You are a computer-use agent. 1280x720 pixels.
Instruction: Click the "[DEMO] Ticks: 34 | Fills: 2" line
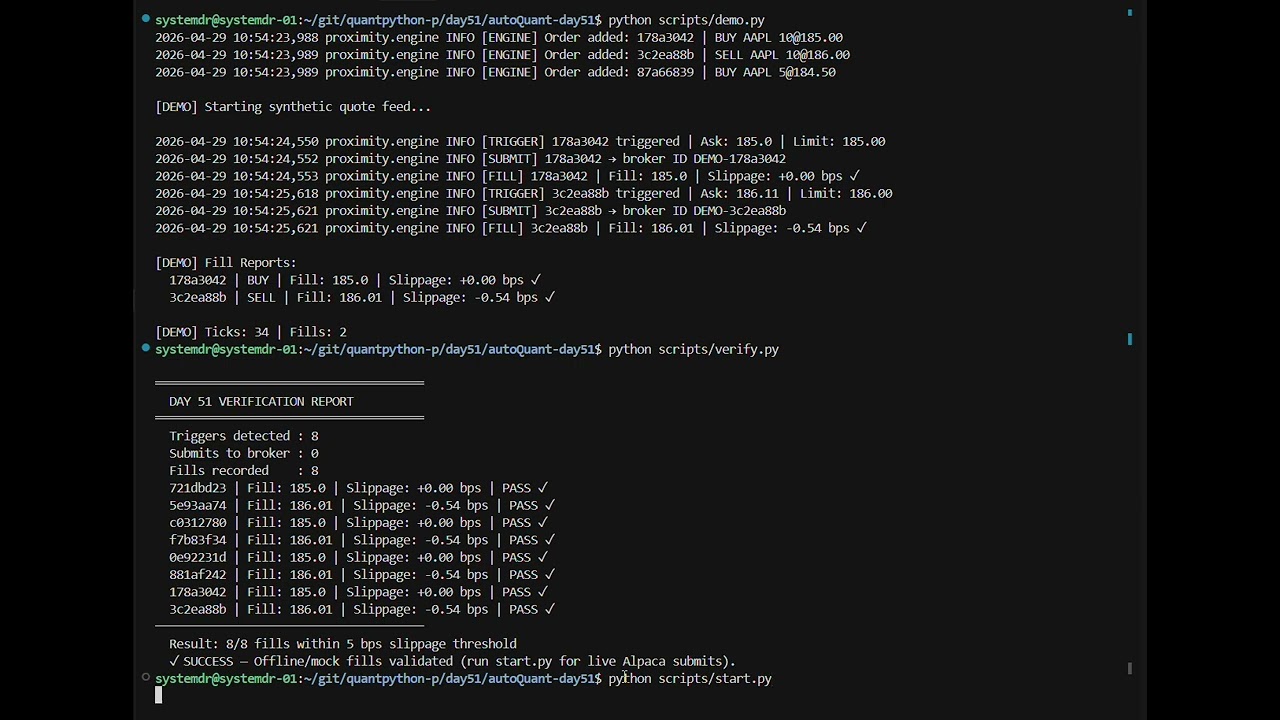[x=251, y=332]
